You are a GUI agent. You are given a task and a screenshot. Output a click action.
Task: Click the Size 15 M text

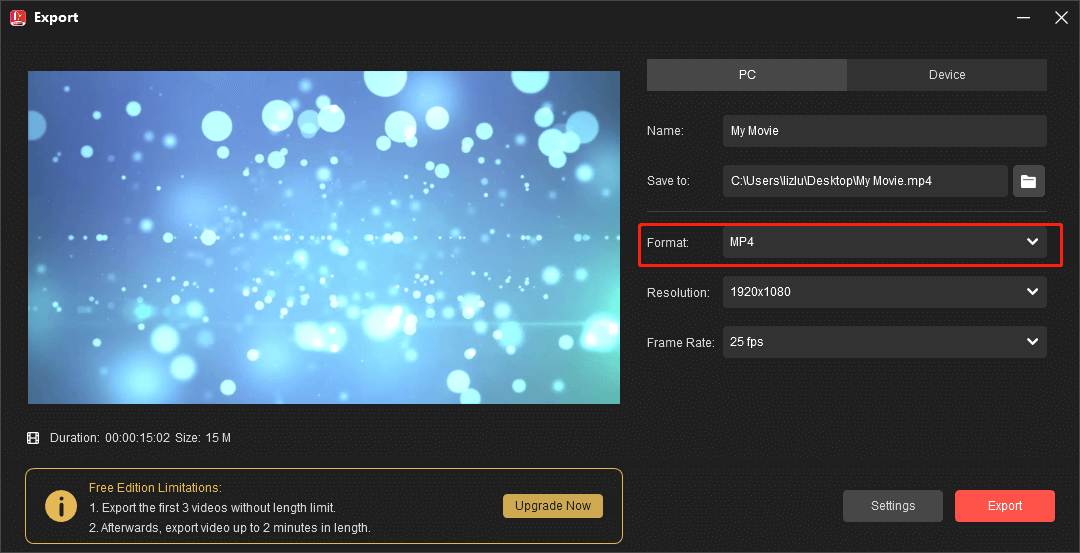point(202,438)
